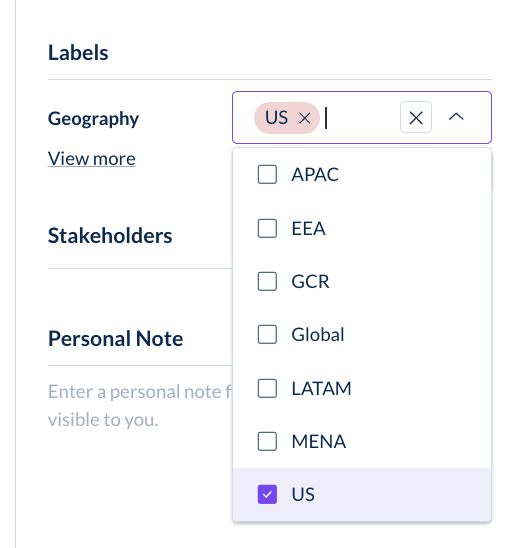The width and height of the screenshot is (518, 548).
Task: Select the MENA option label
Action: pyautogui.click(x=318, y=441)
